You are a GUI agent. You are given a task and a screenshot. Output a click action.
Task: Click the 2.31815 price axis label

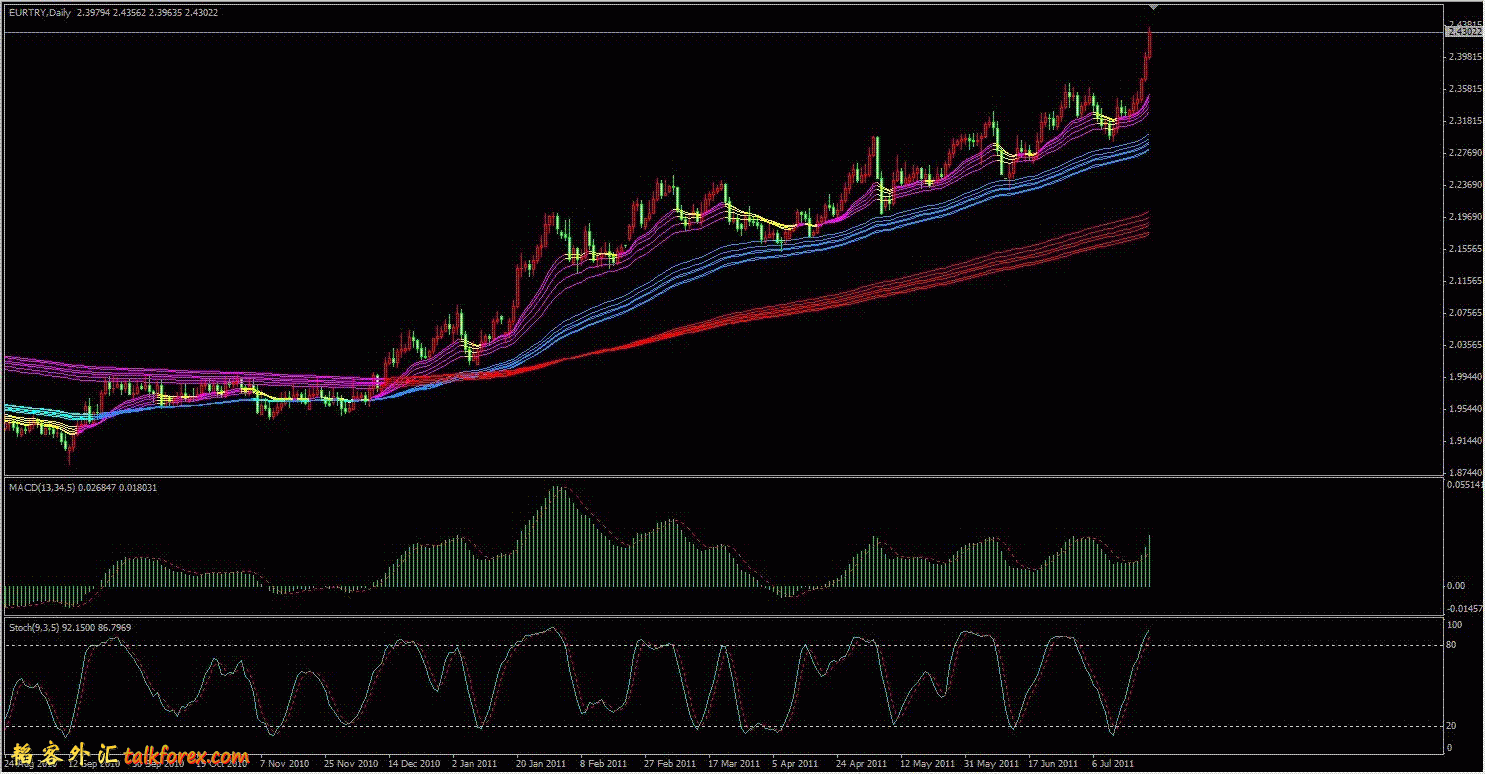click(1464, 121)
